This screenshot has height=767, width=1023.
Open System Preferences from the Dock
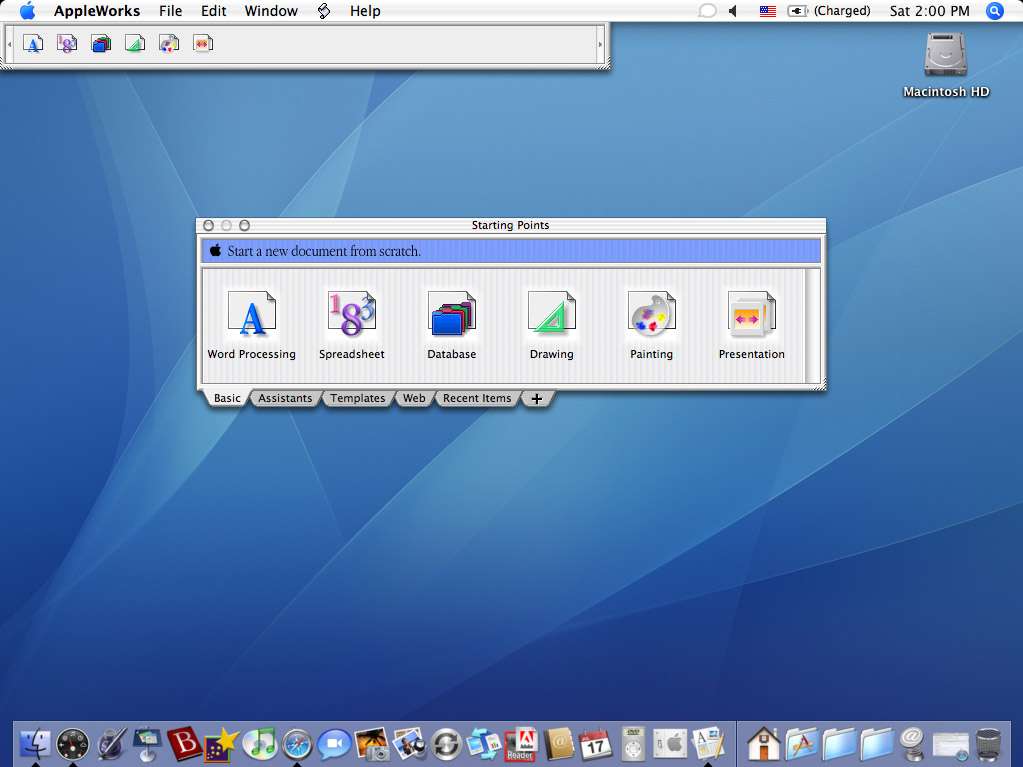point(670,744)
